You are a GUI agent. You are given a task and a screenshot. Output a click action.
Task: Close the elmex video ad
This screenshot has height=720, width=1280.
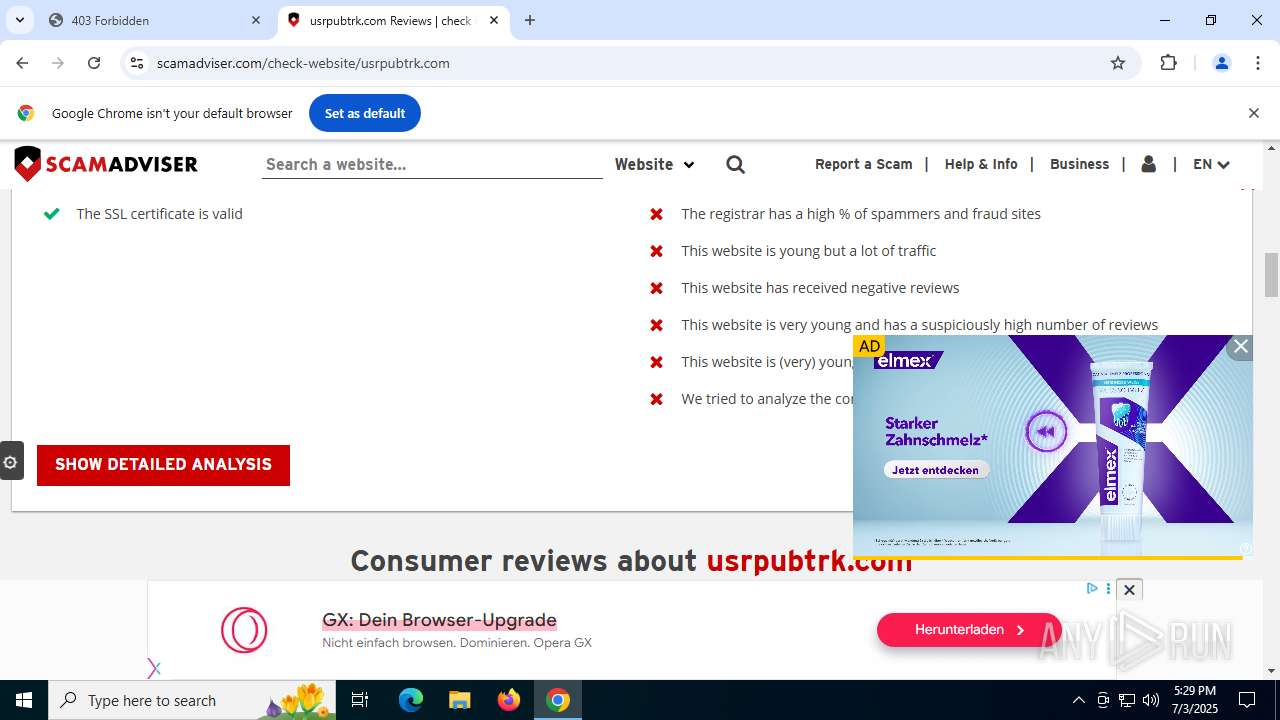[1240, 347]
